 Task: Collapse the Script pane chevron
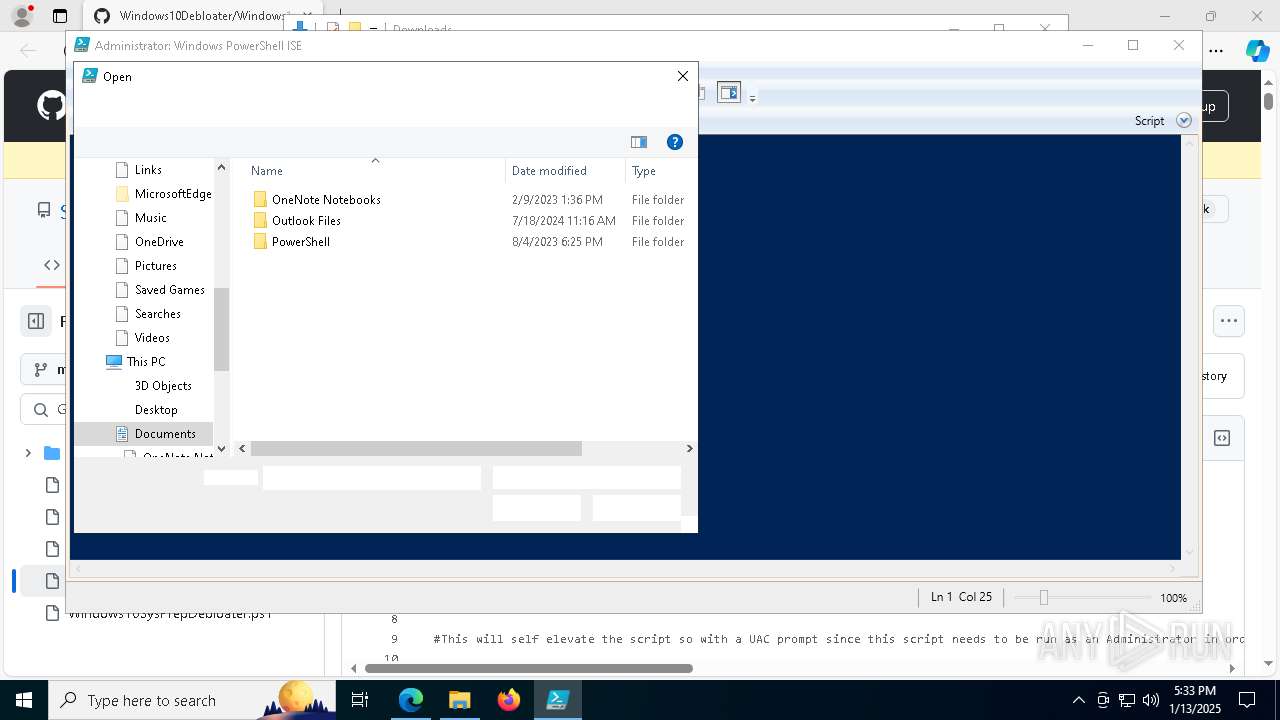click(x=1184, y=120)
